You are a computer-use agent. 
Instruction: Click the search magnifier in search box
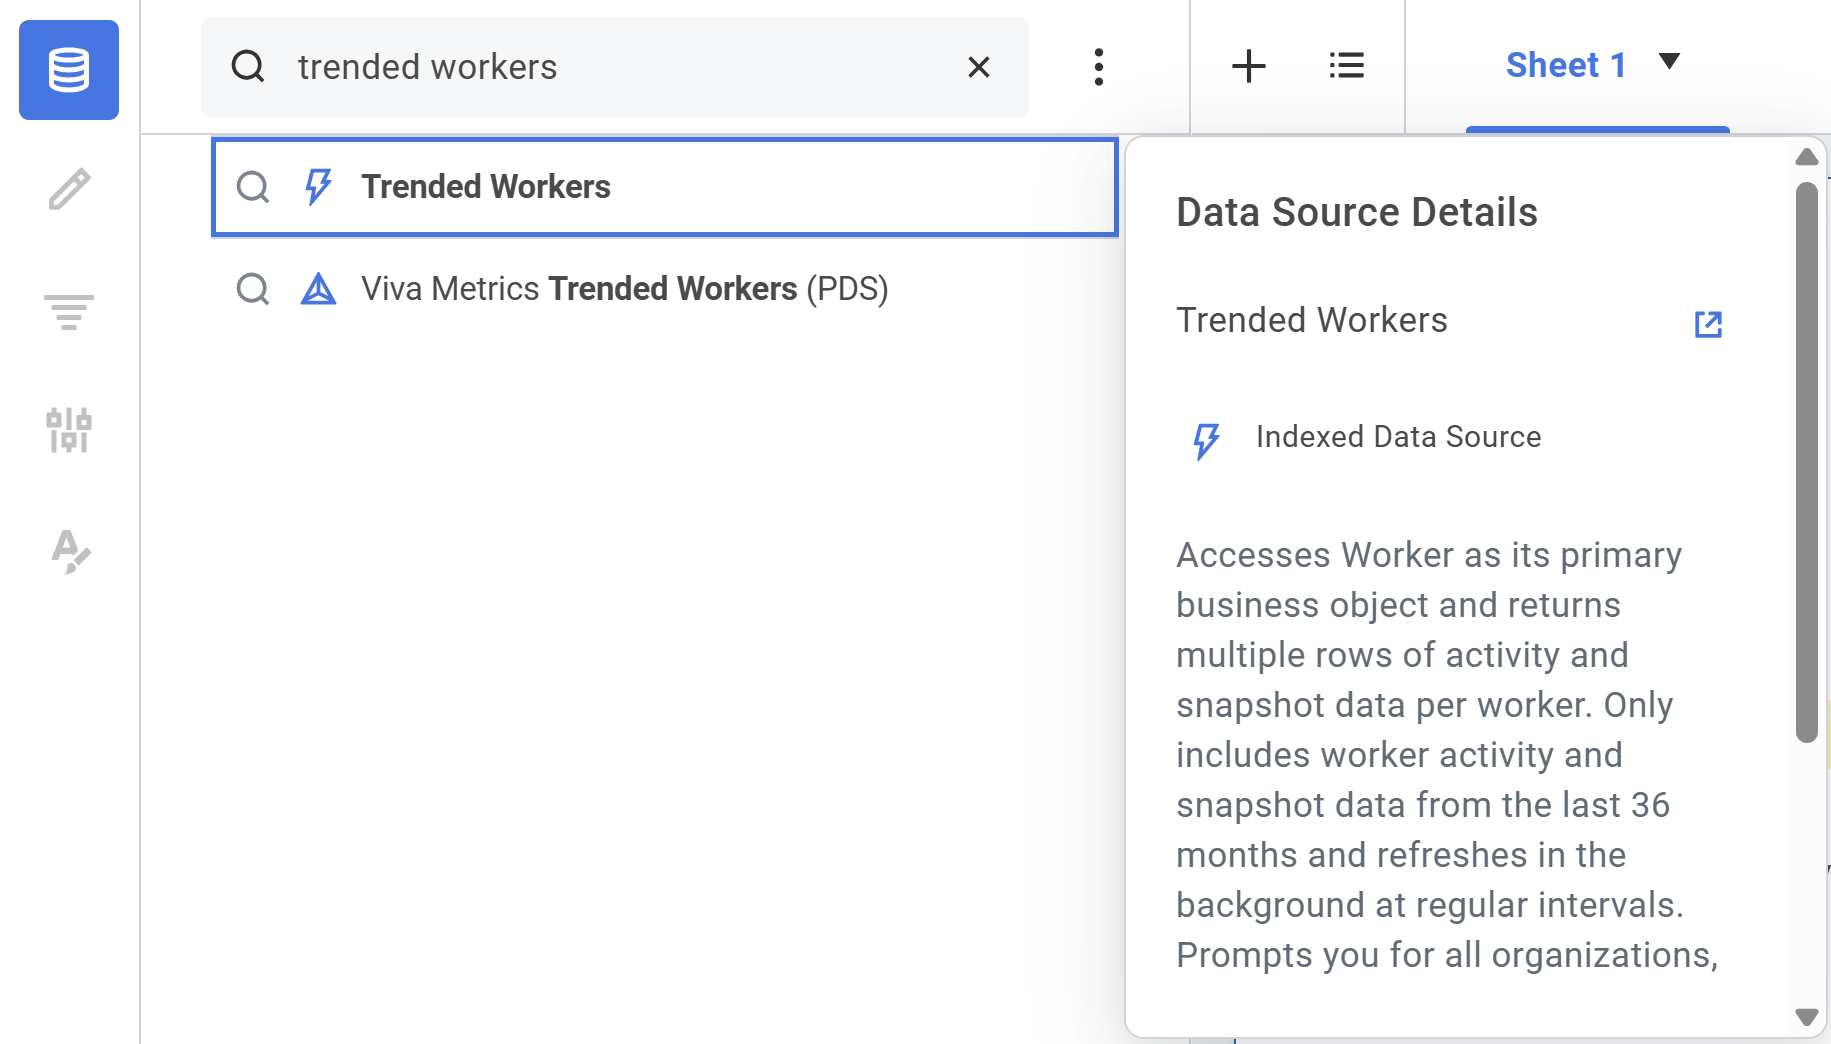[248, 67]
